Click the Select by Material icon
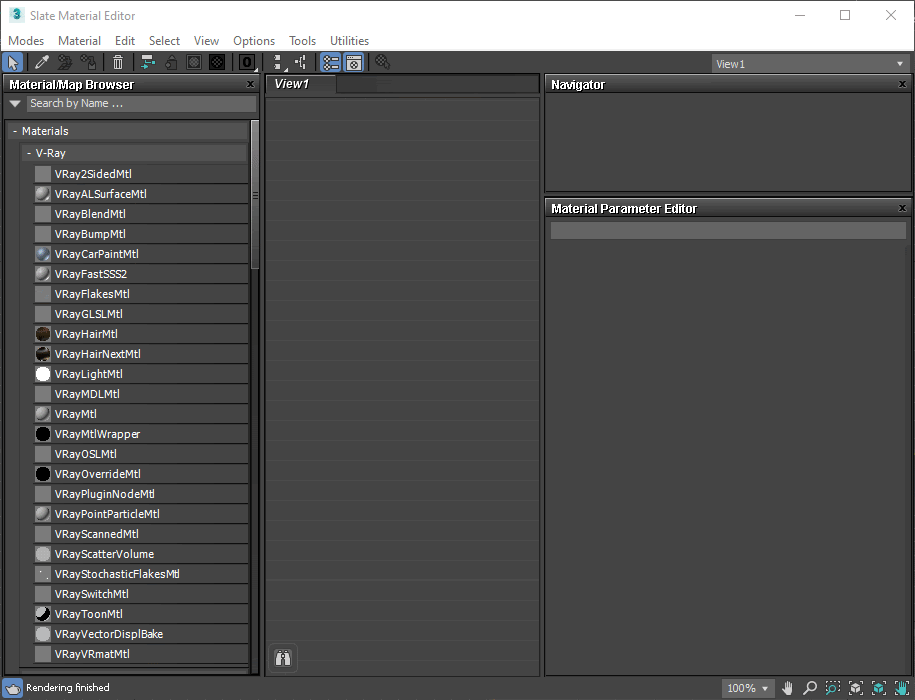915x700 pixels. (382, 63)
